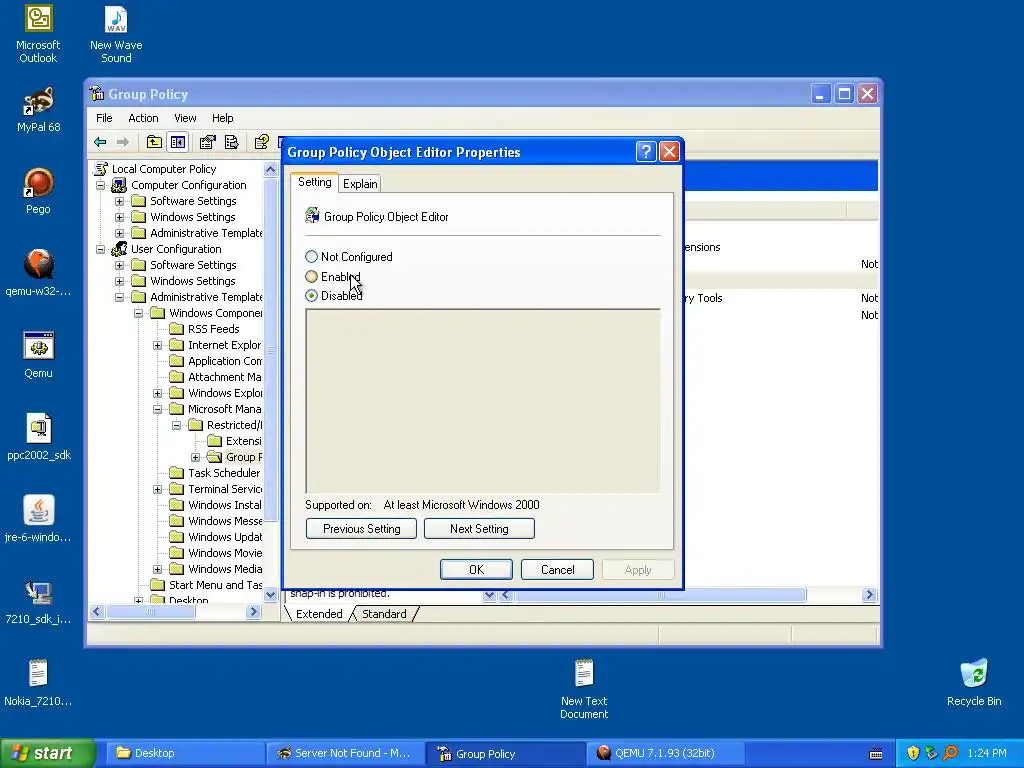Click details pane horizontal scroll right arrow
This screenshot has width=1024, height=768.
tap(869, 594)
